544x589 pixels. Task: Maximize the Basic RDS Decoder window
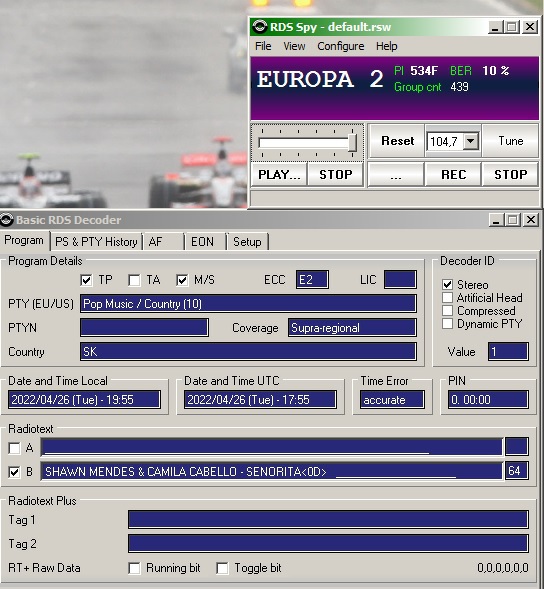[512, 220]
